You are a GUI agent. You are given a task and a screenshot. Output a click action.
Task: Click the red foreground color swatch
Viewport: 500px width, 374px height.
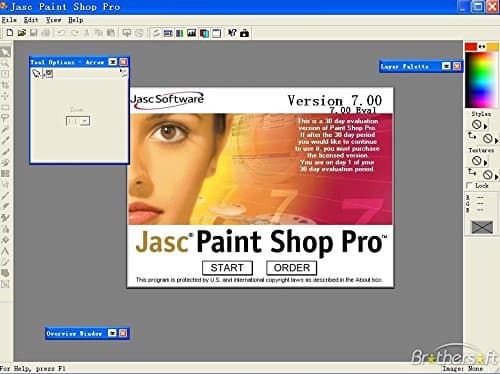click(x=471, y=47)
